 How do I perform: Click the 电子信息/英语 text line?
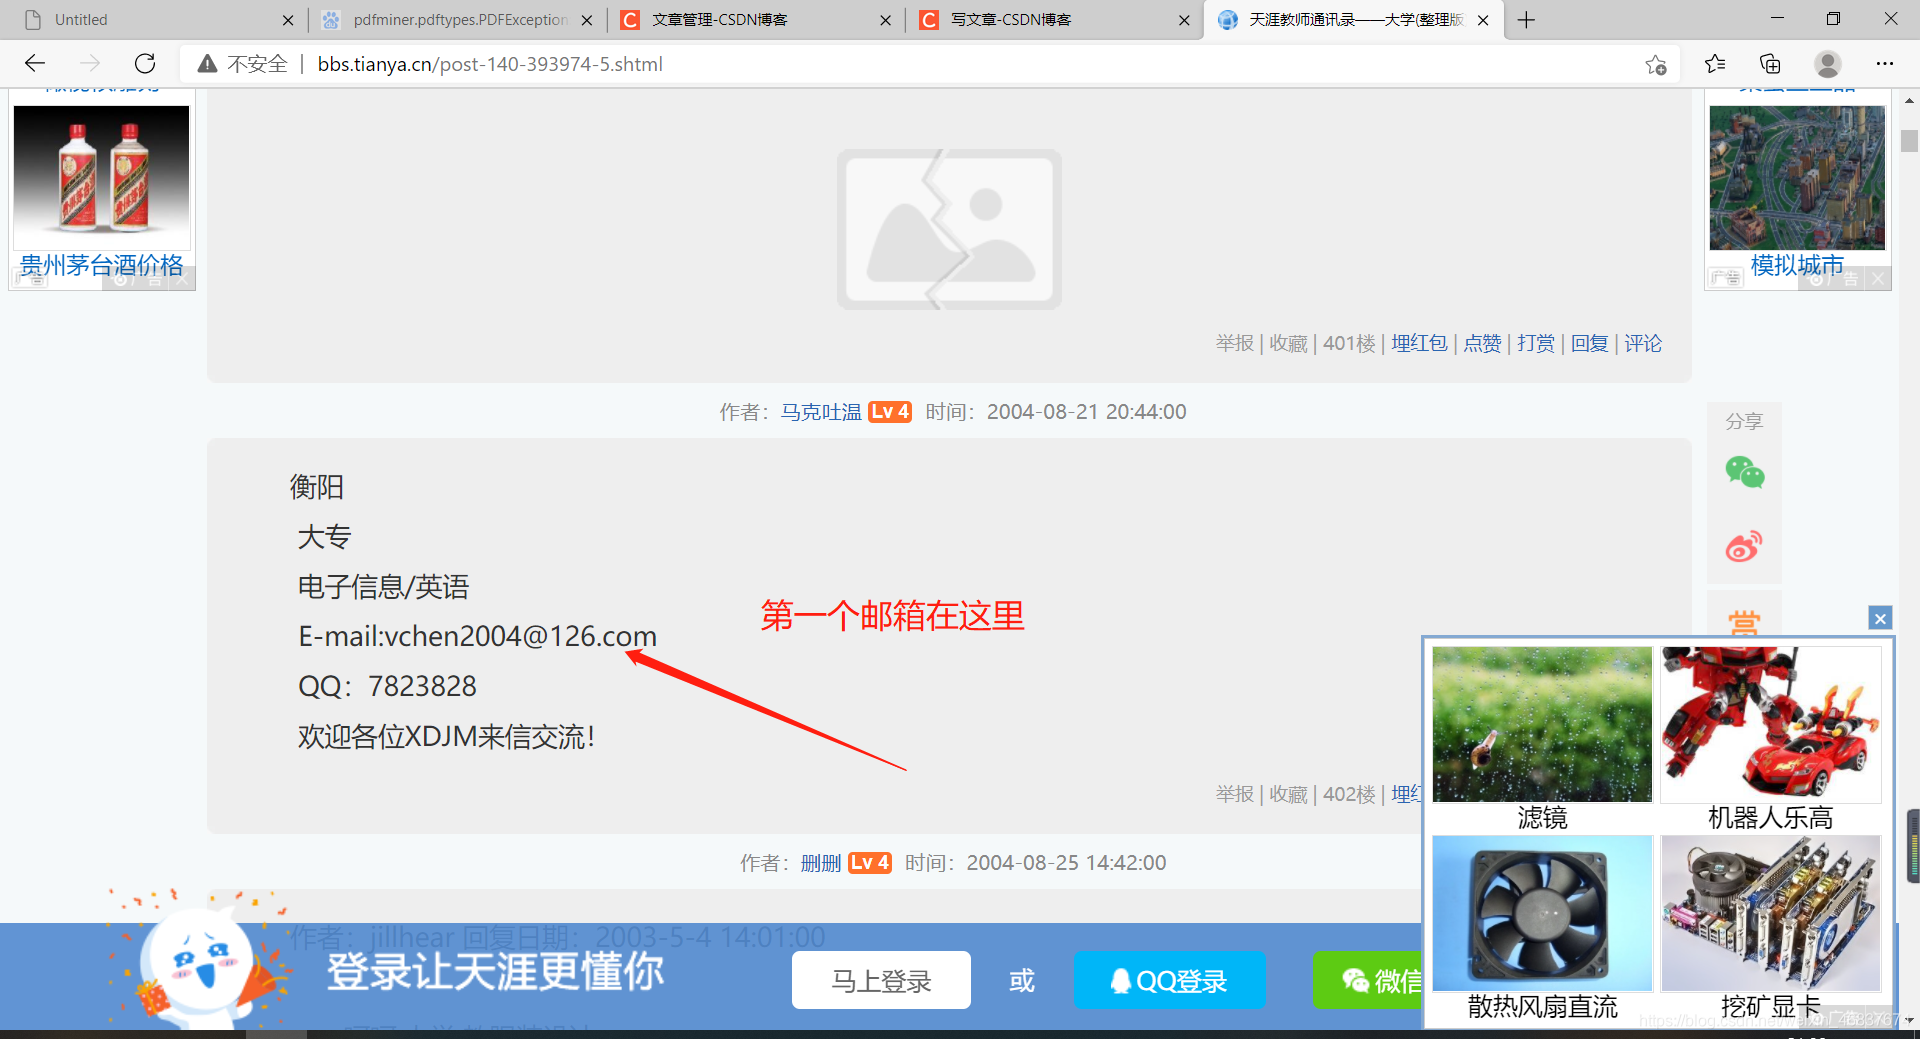[383, 586]
